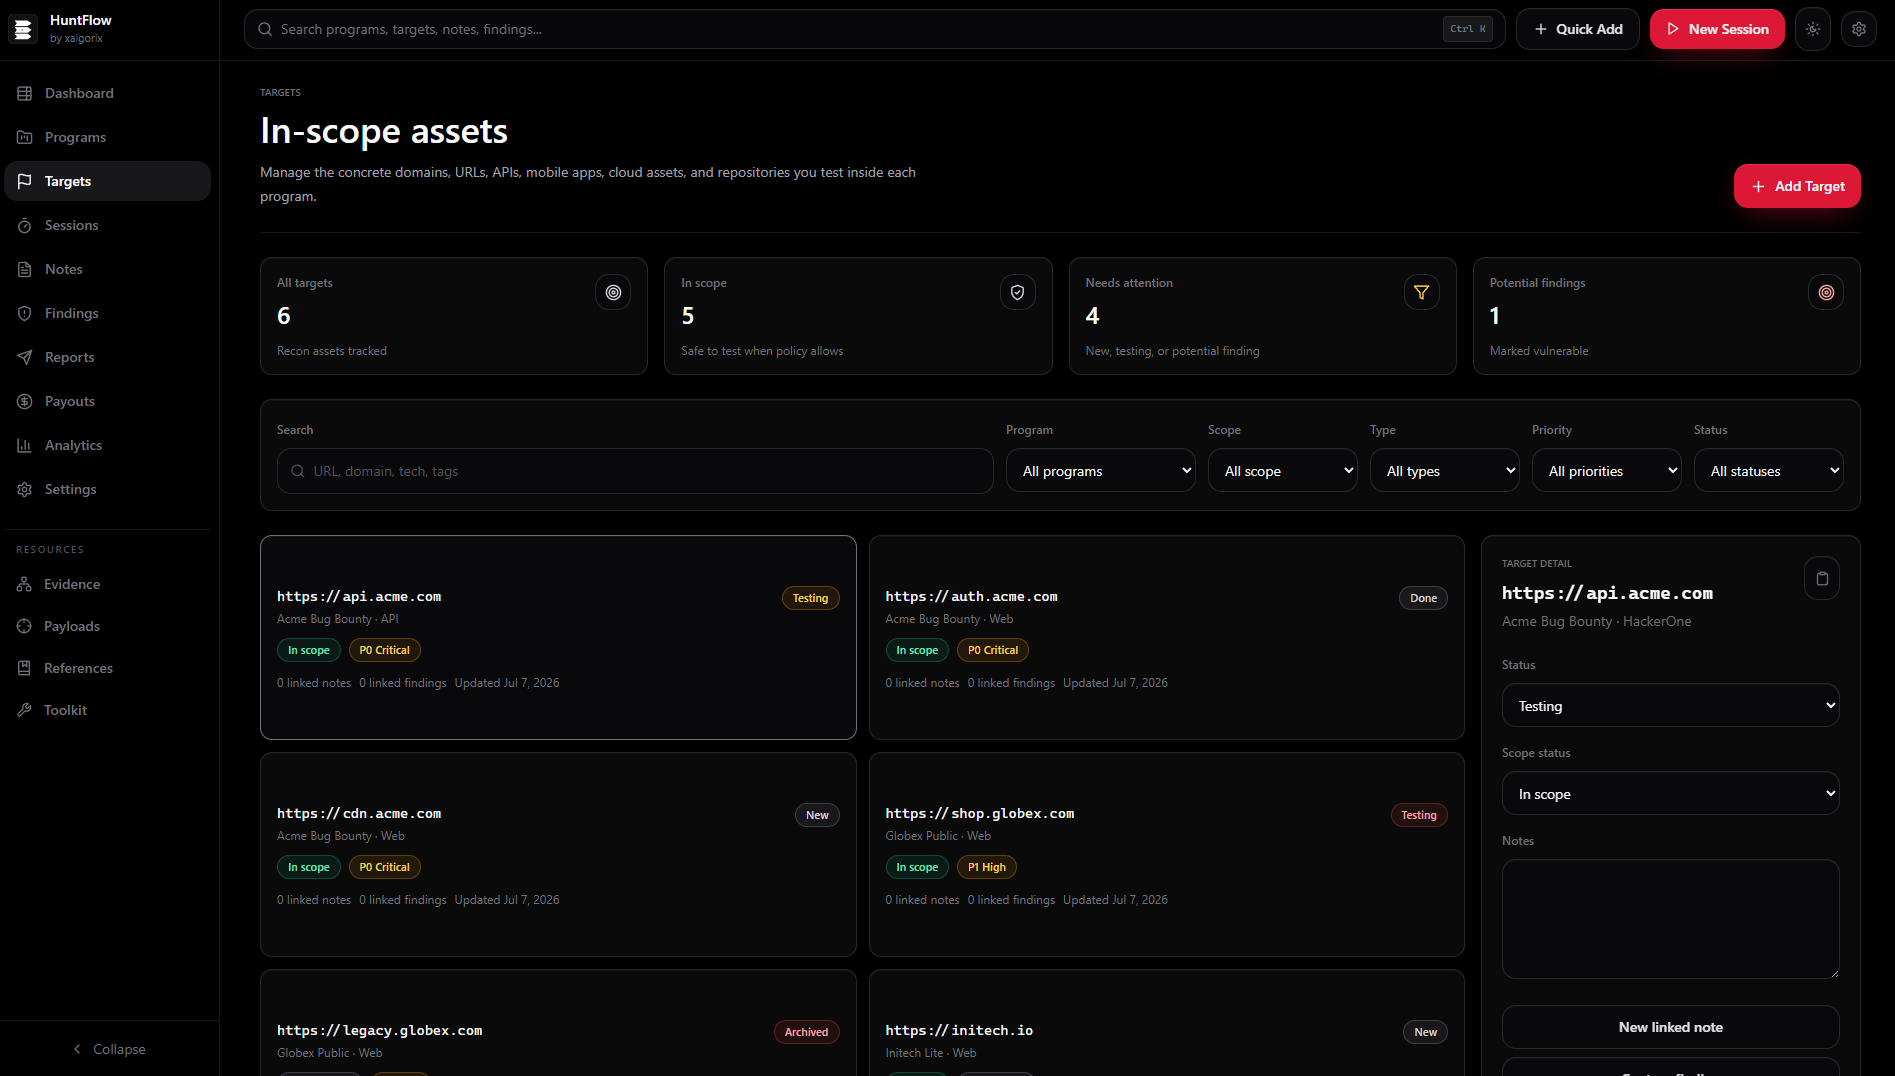Go to Programs in sidebar

[107, 137]
